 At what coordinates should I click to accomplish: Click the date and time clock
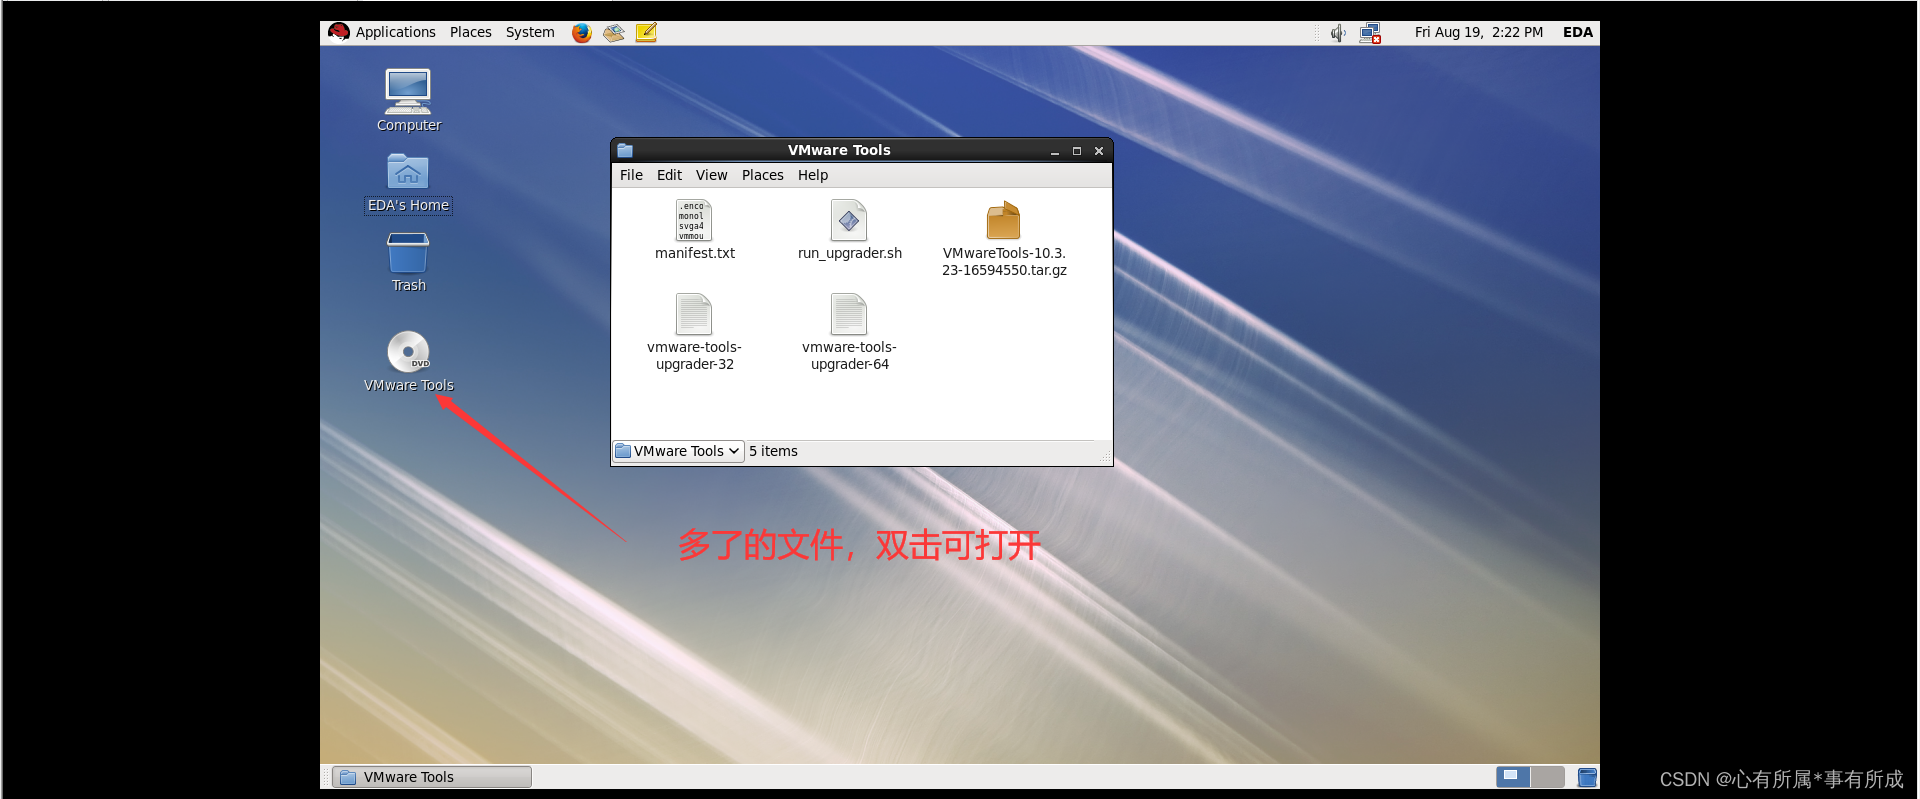[1478, 32]
